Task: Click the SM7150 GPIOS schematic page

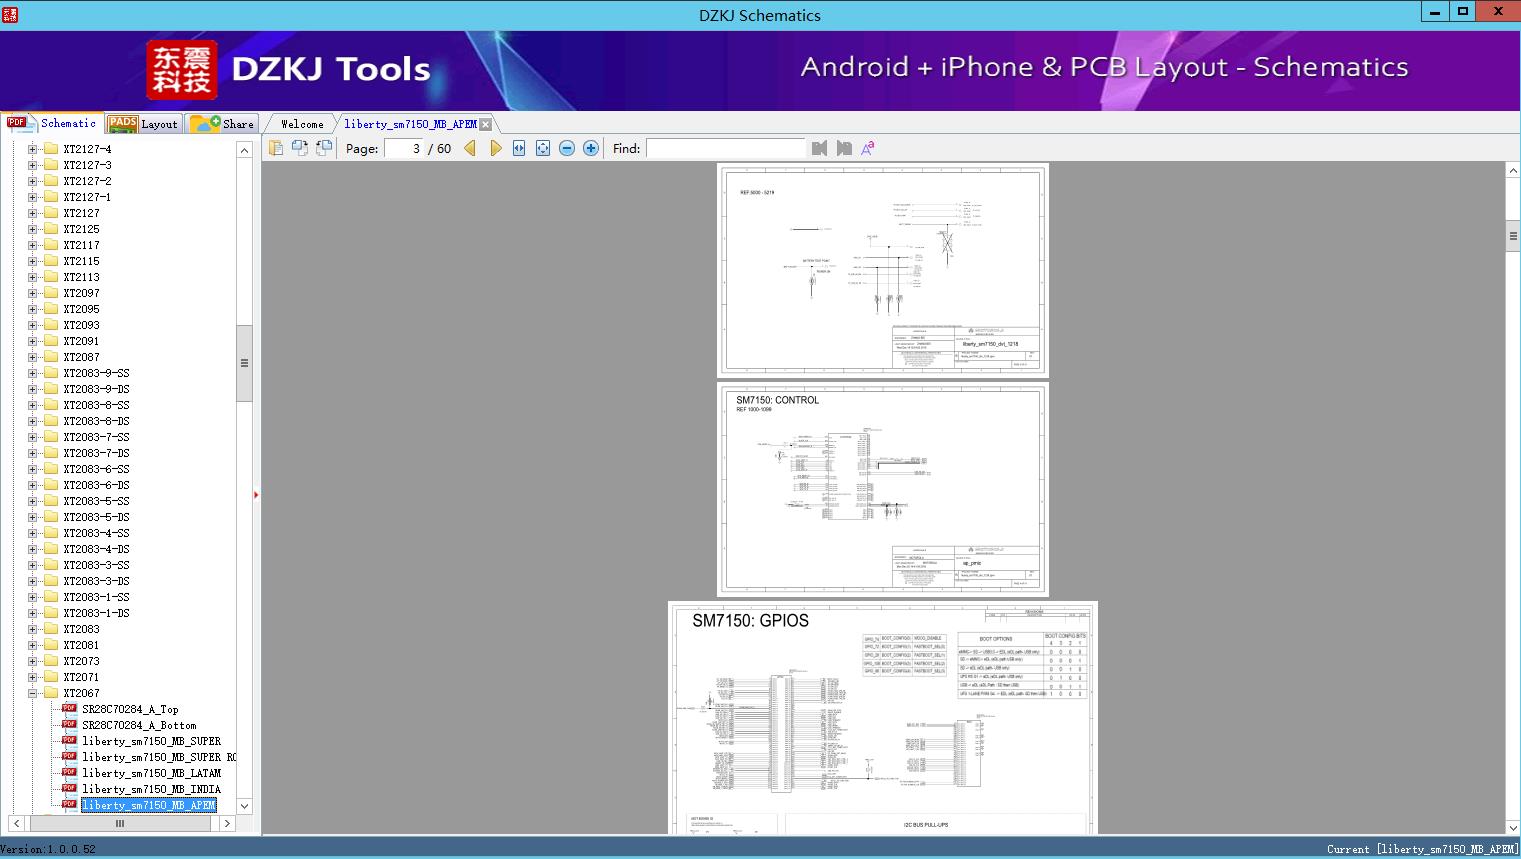Action: [x=883, y=718]
